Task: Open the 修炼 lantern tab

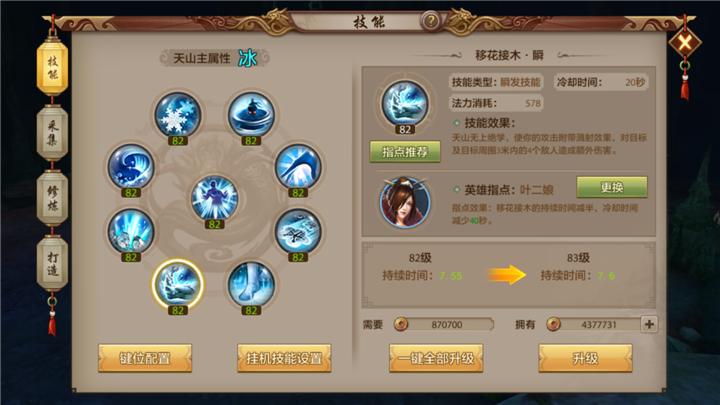Action: pyautogui.click(x=52, y=198)
